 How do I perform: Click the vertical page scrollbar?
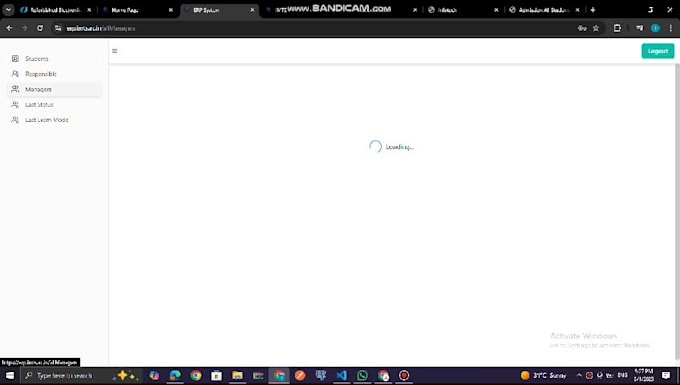pos(677,212)
